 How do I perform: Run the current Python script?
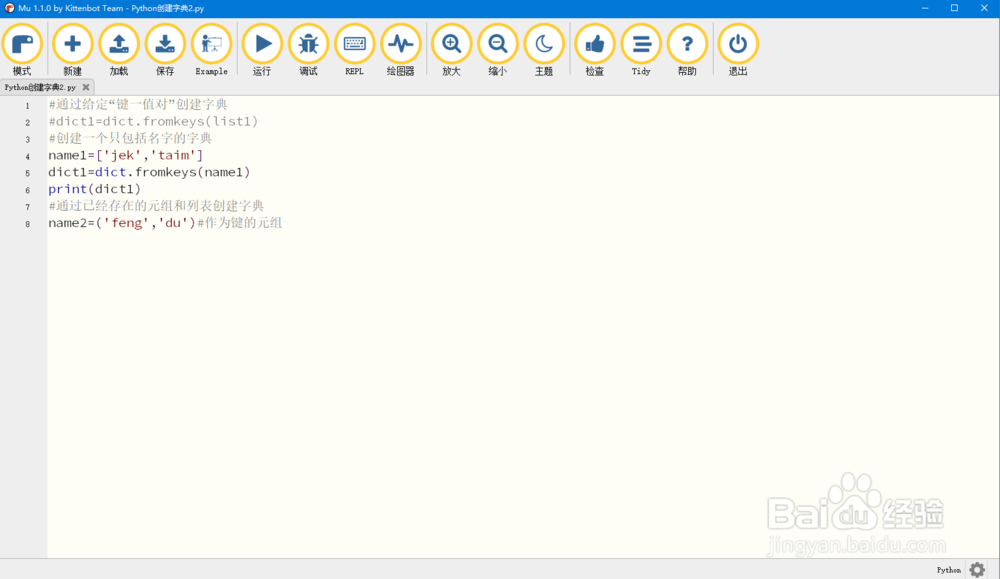[262, 44]
